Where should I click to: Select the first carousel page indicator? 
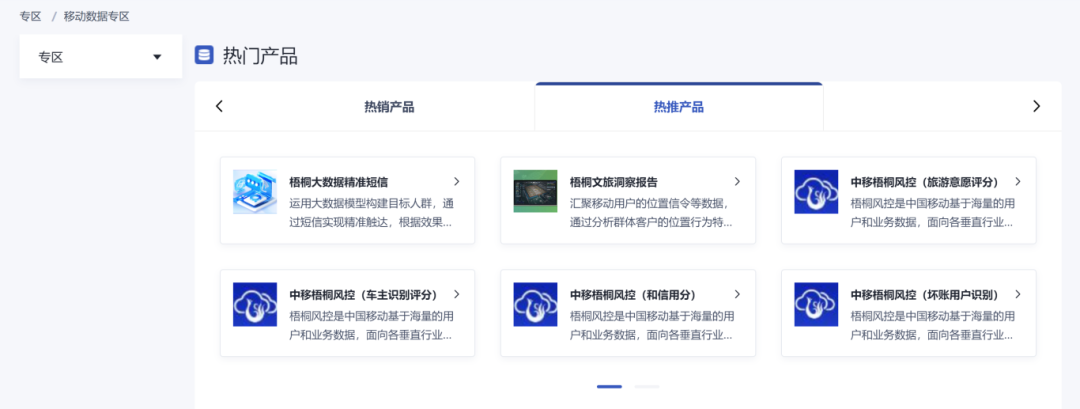pos(609,386)
